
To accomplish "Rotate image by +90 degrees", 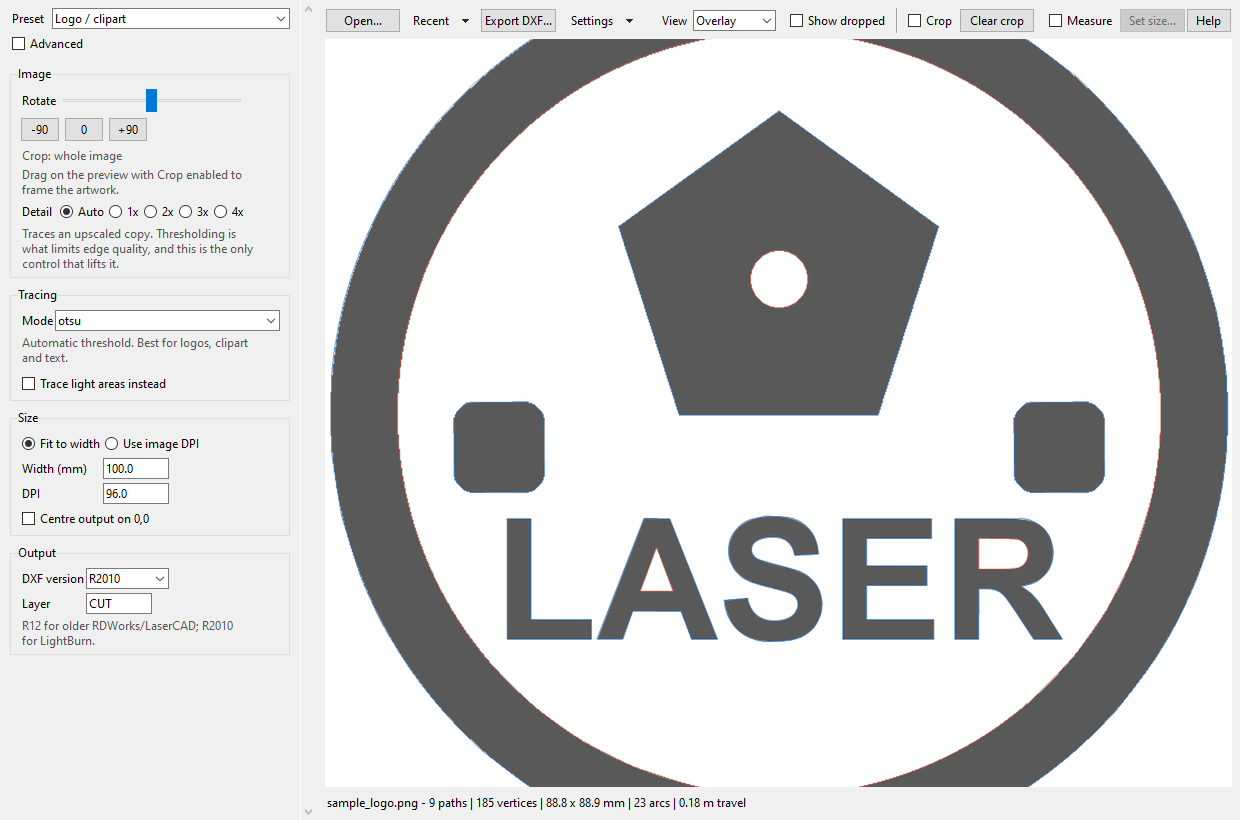I will click(128, 130).
